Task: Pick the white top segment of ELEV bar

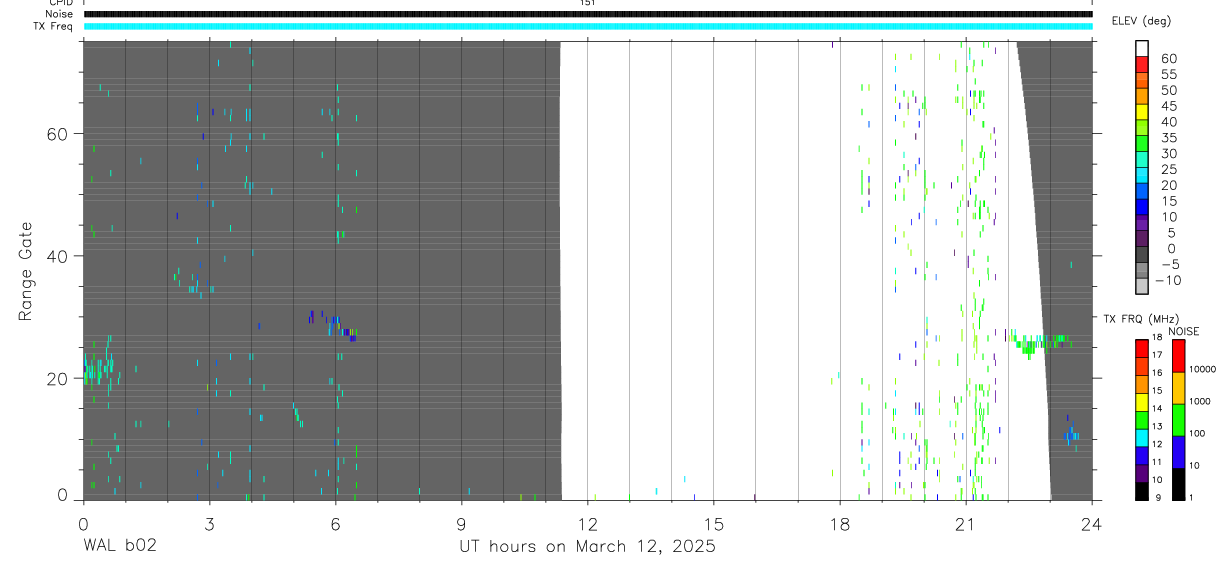Action: coord(1142,48)
